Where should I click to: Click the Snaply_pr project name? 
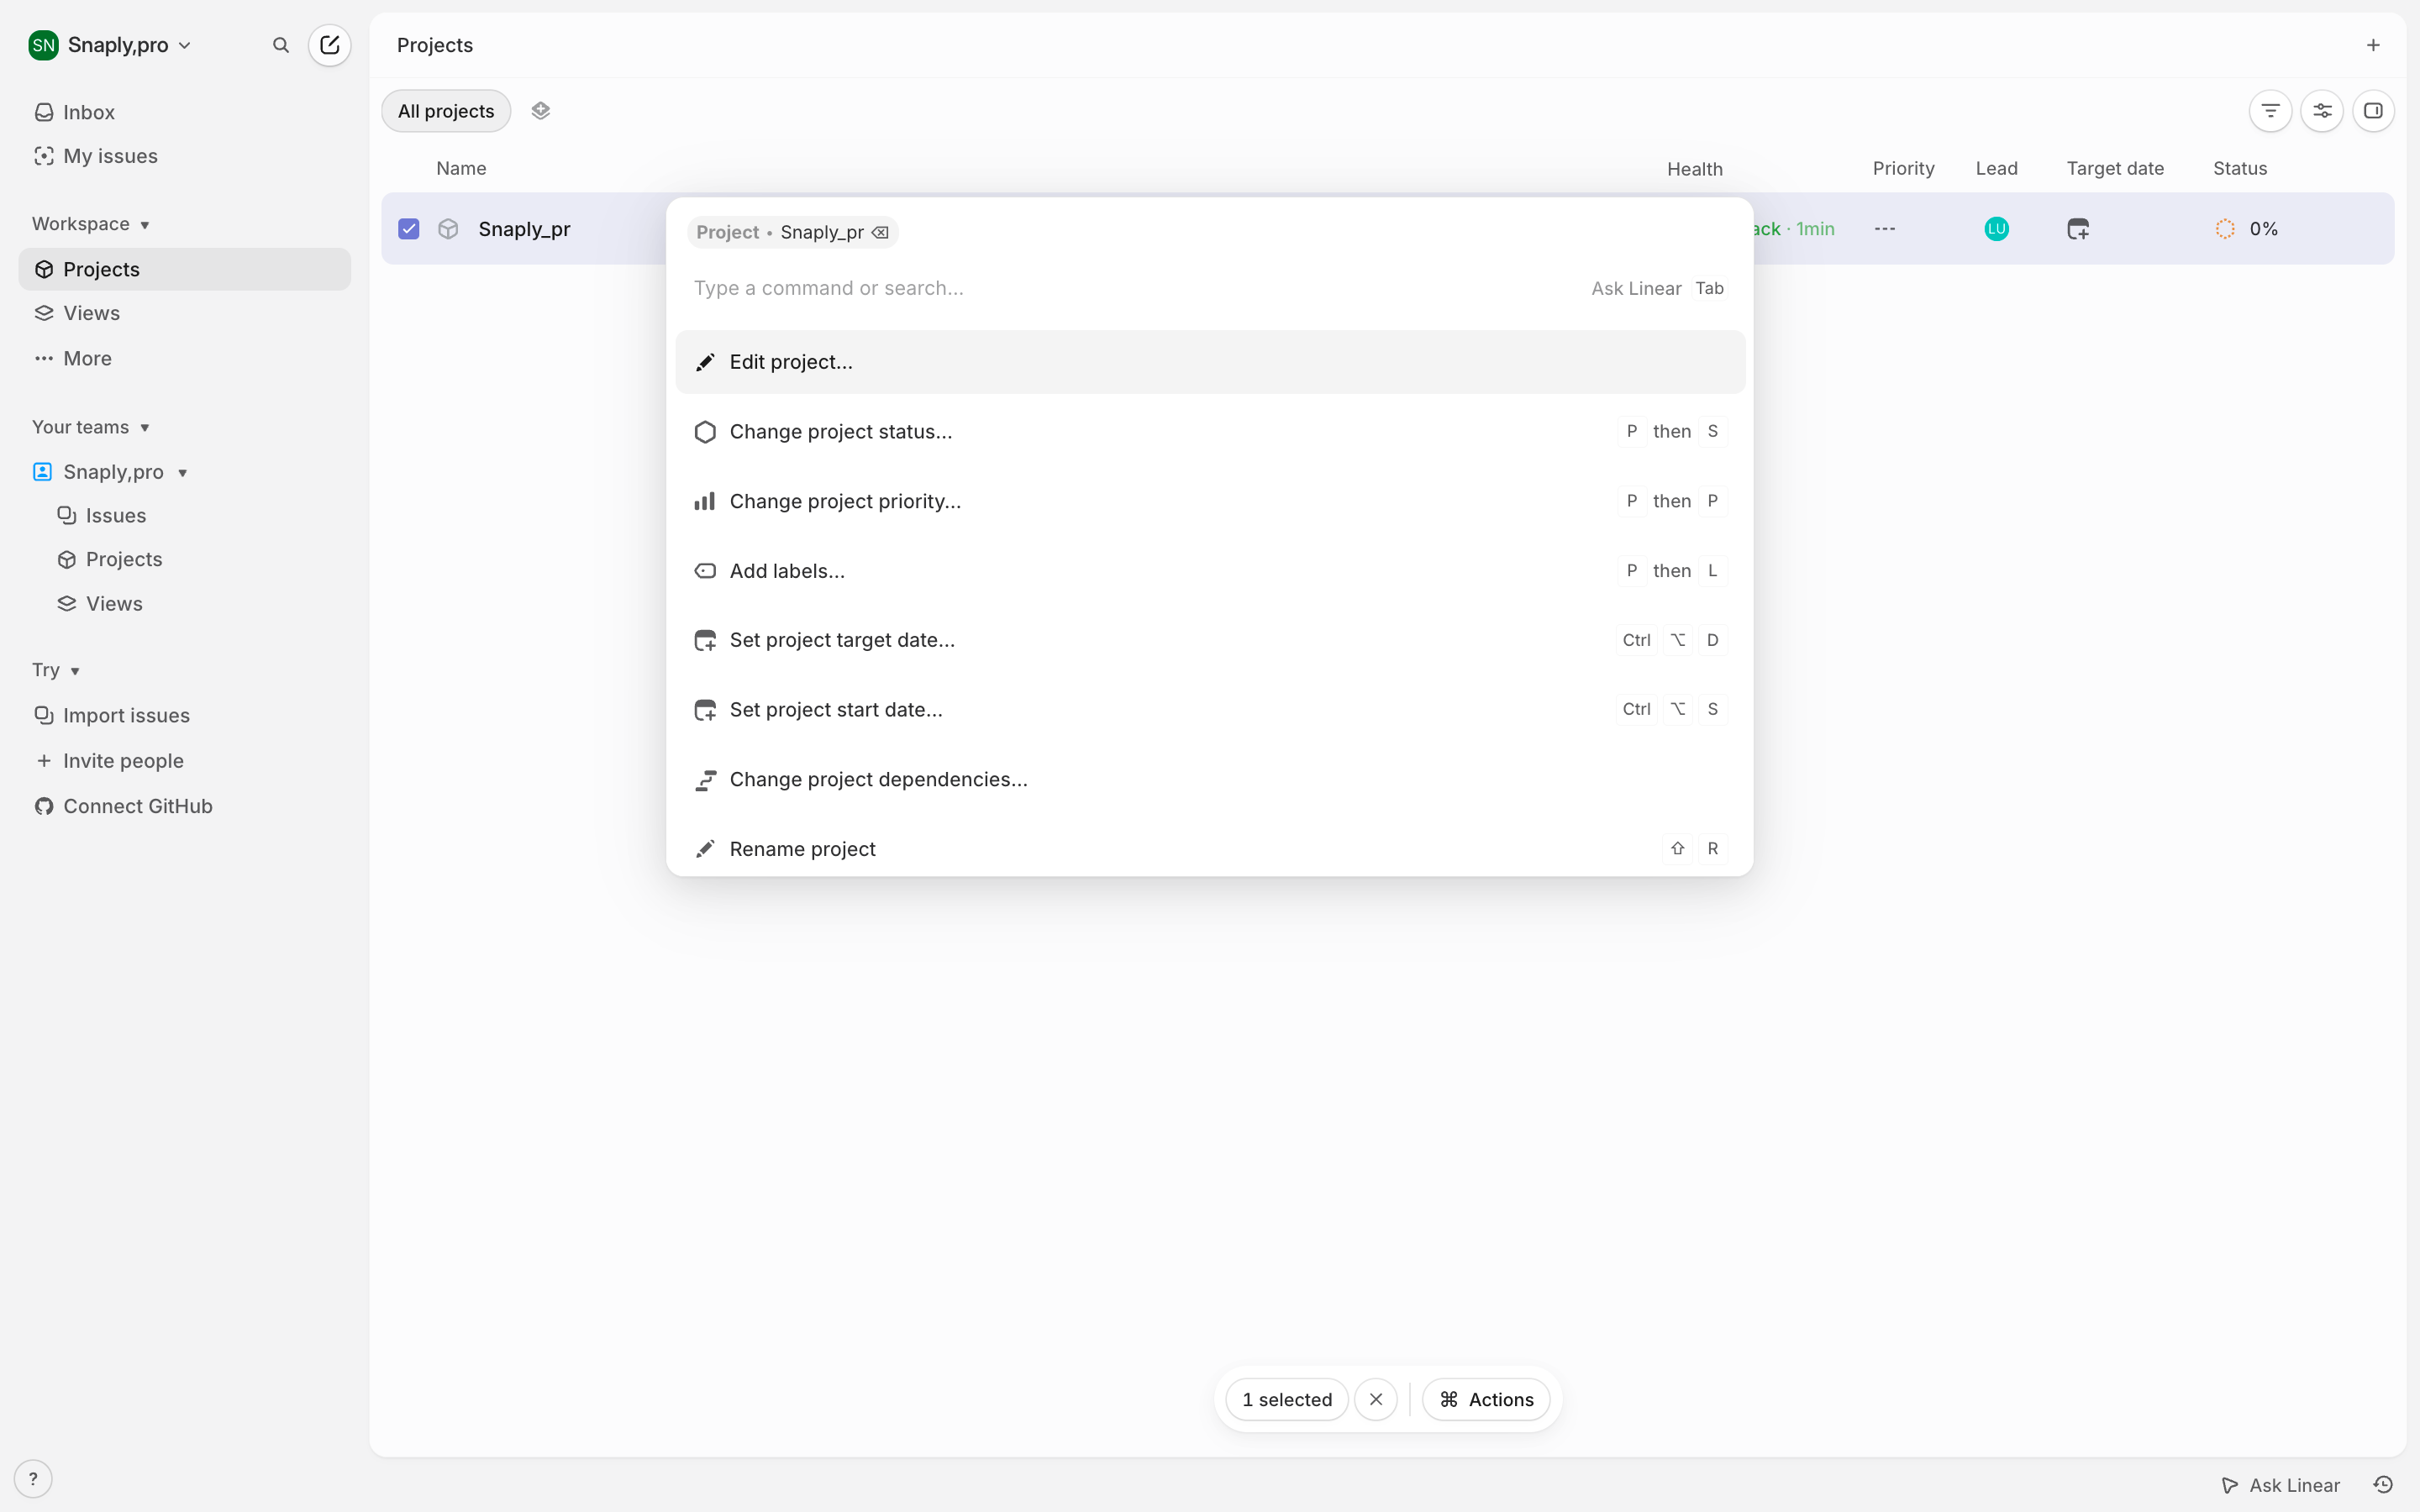524,229
